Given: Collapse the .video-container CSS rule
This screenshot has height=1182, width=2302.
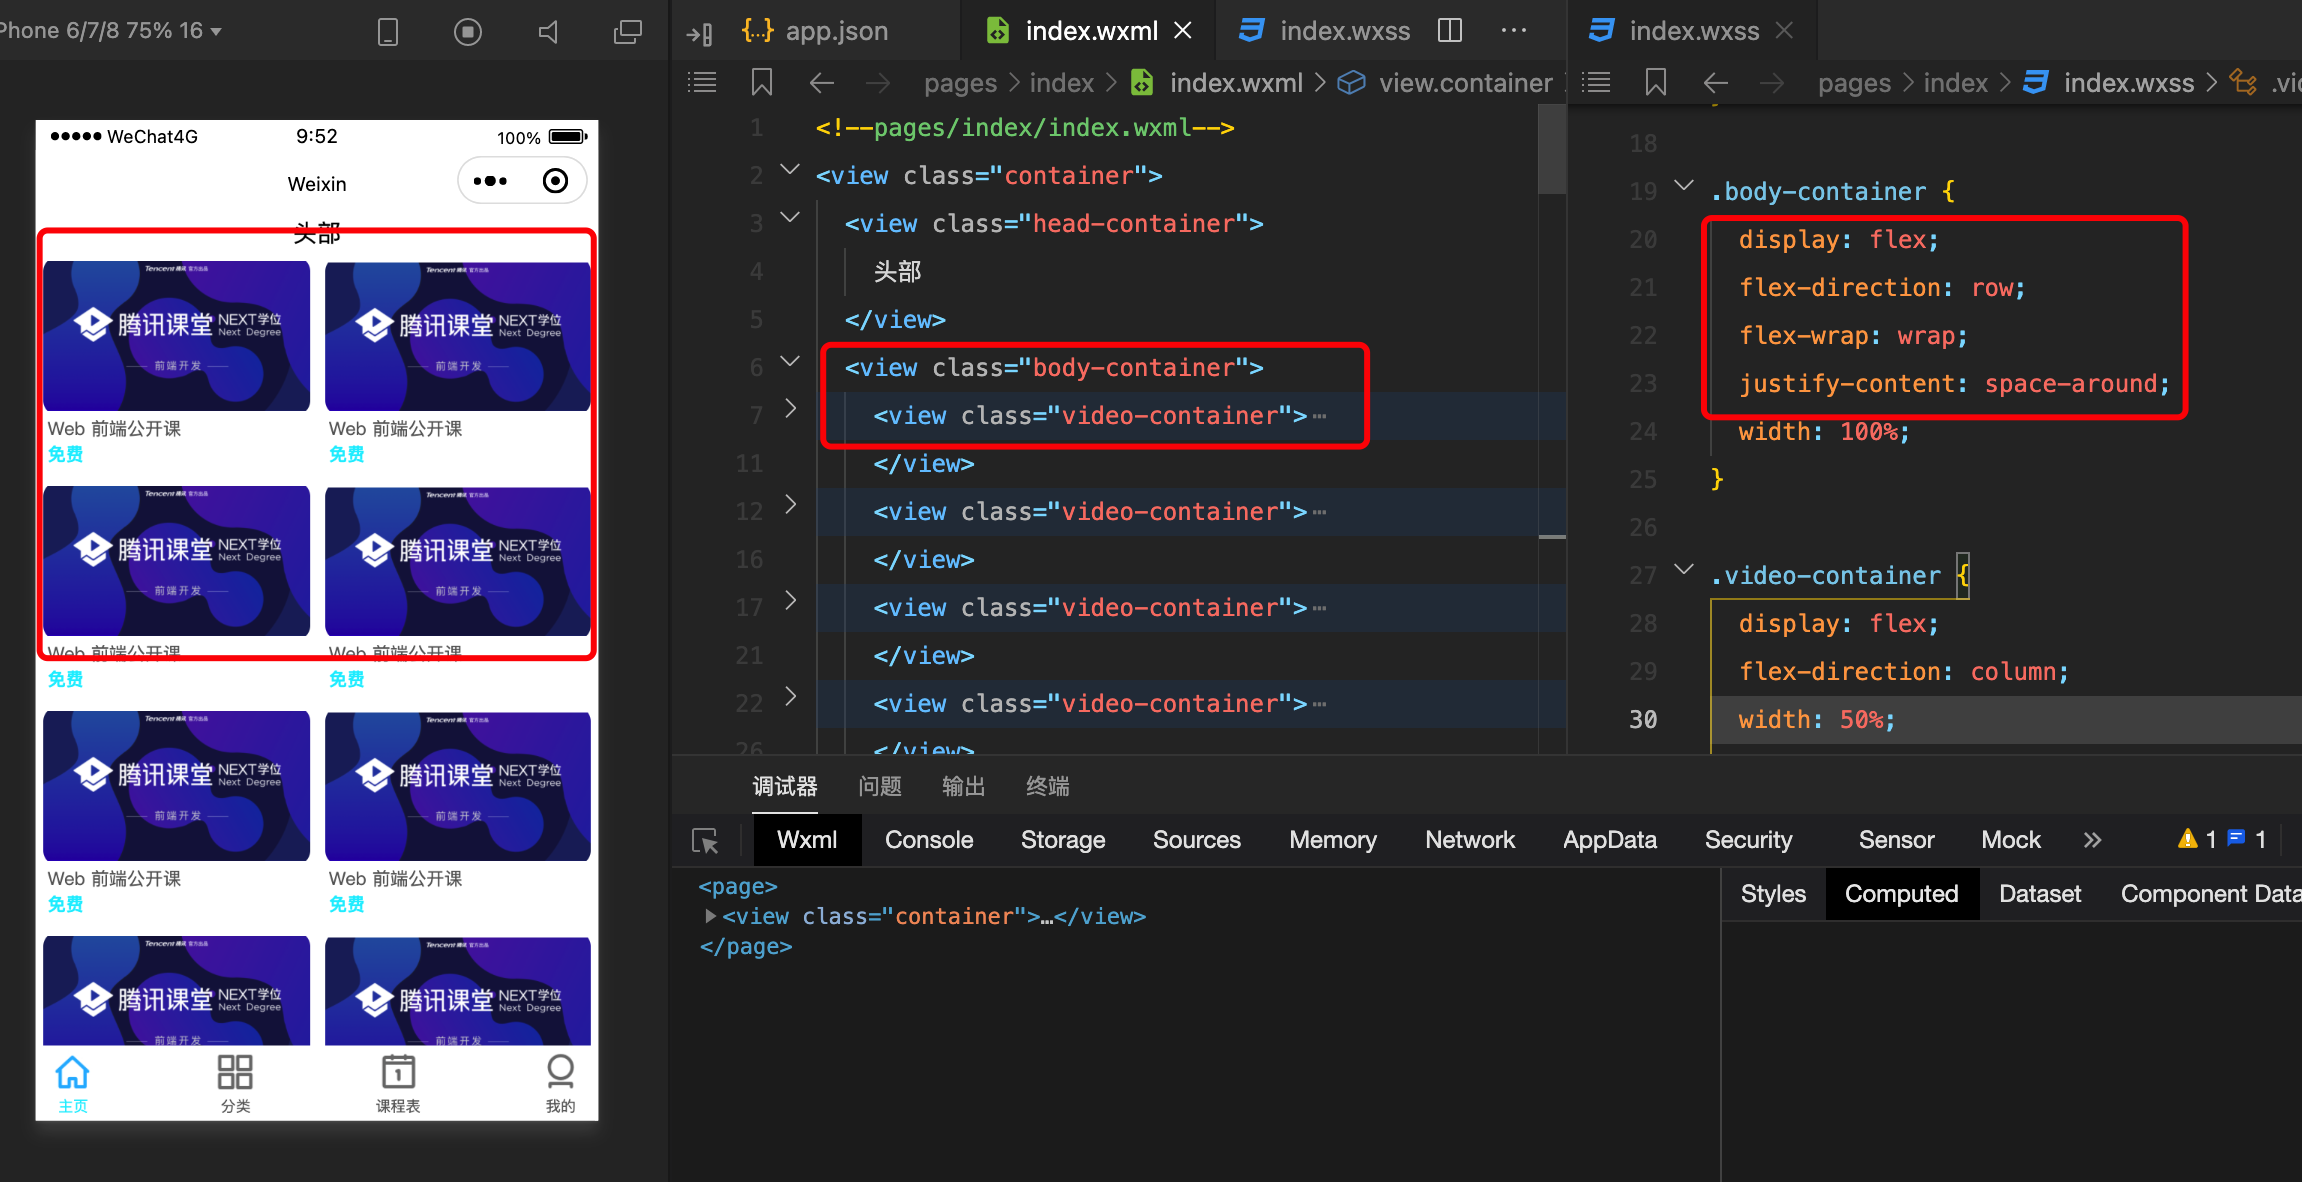Looking at the screenshot, I should (1684, 569).
